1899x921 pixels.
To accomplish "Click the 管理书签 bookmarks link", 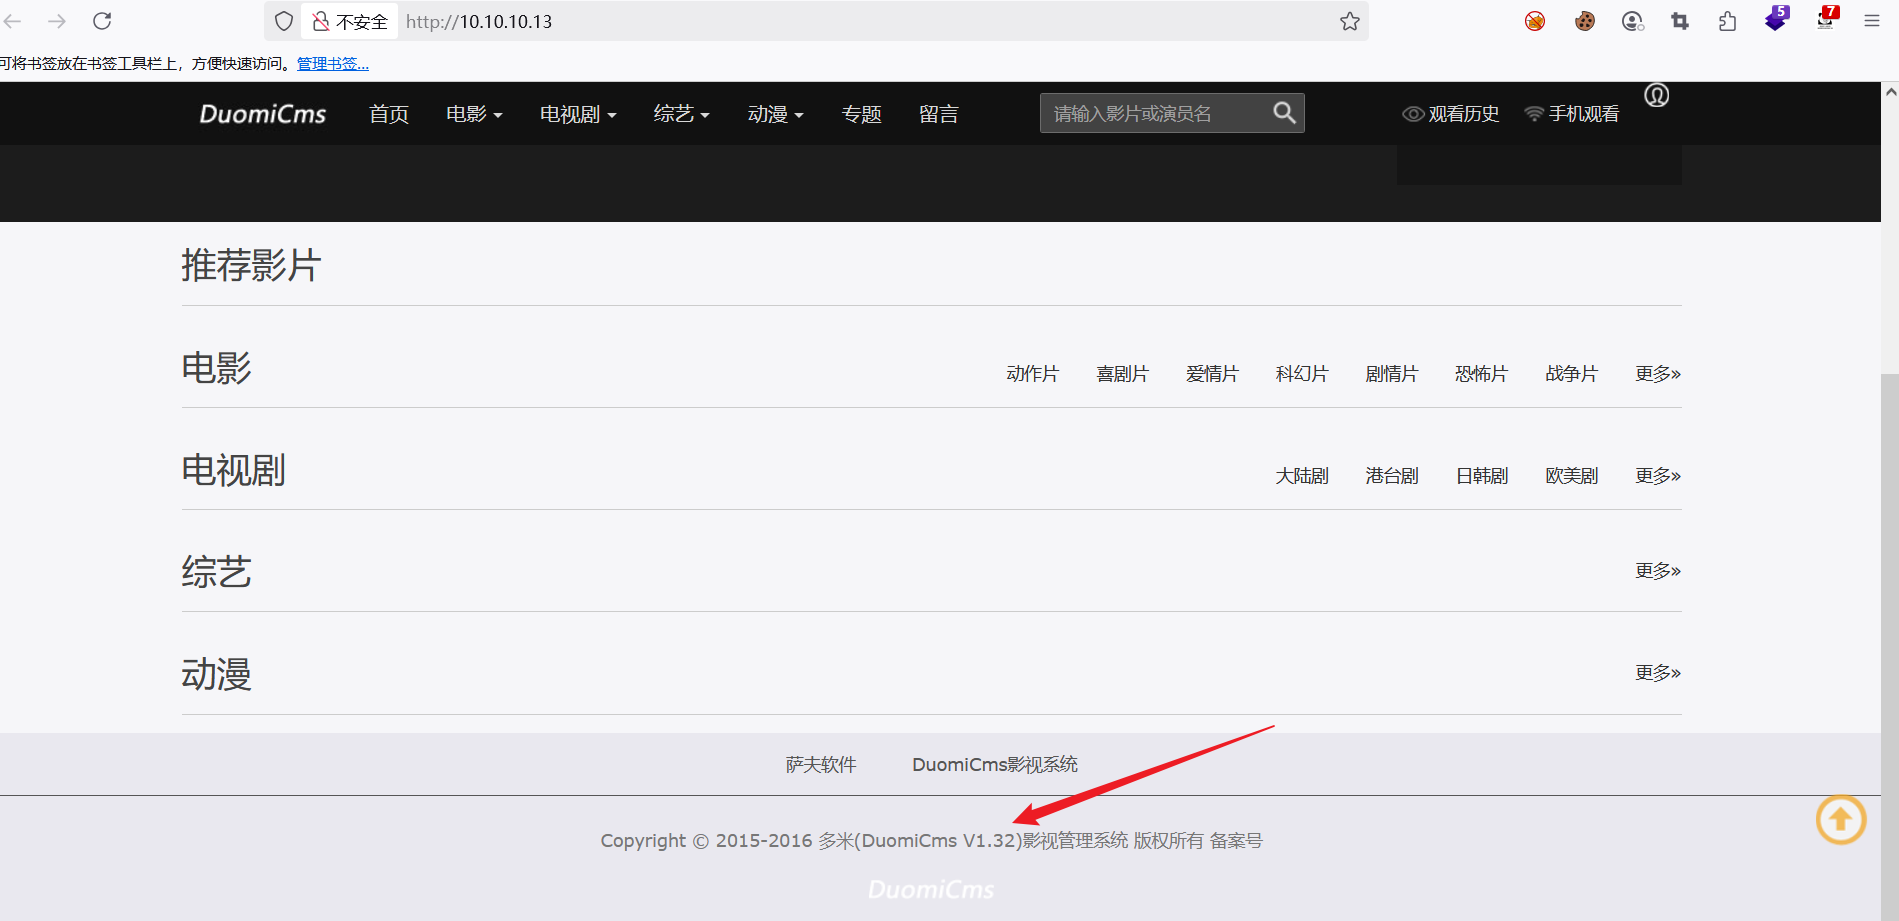I will pyautogui.click(x=333, y=63).
